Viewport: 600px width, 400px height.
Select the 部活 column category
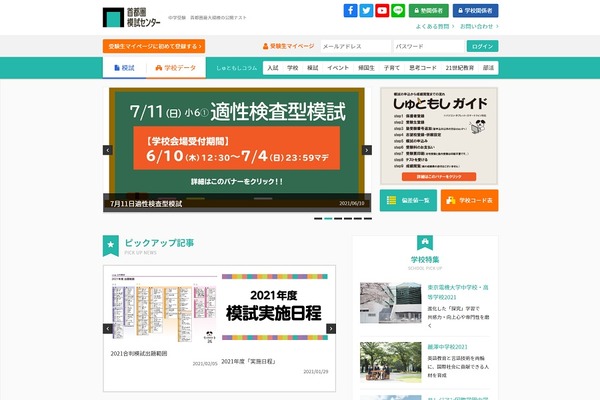coord(488,68)
